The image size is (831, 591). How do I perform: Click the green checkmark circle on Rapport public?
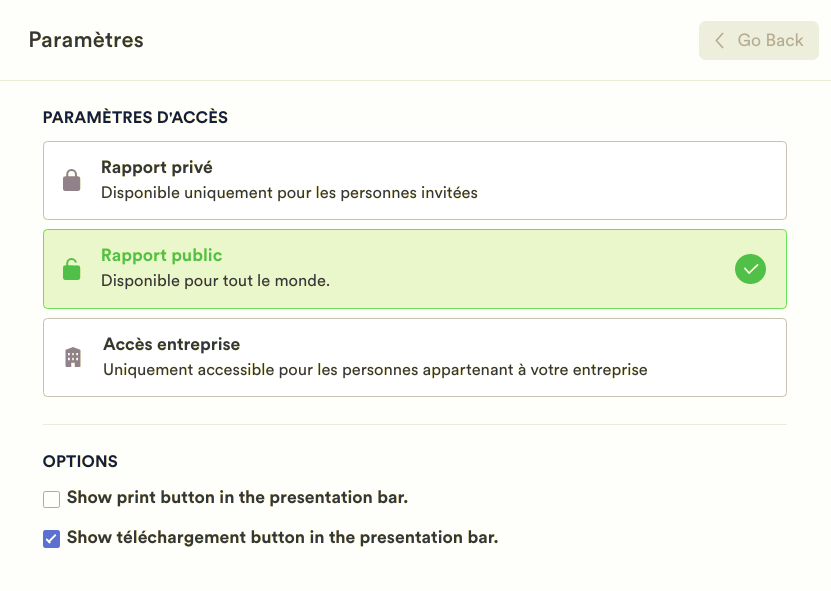750,269
